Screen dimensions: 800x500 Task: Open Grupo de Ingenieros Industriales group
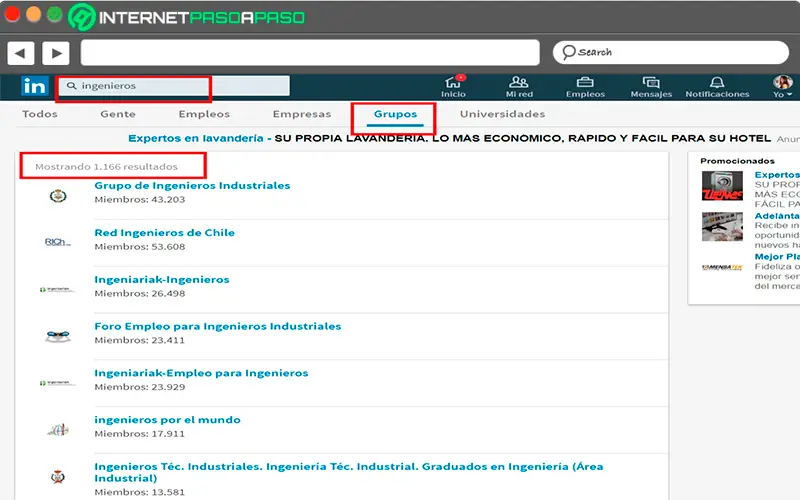click(192, 185)
